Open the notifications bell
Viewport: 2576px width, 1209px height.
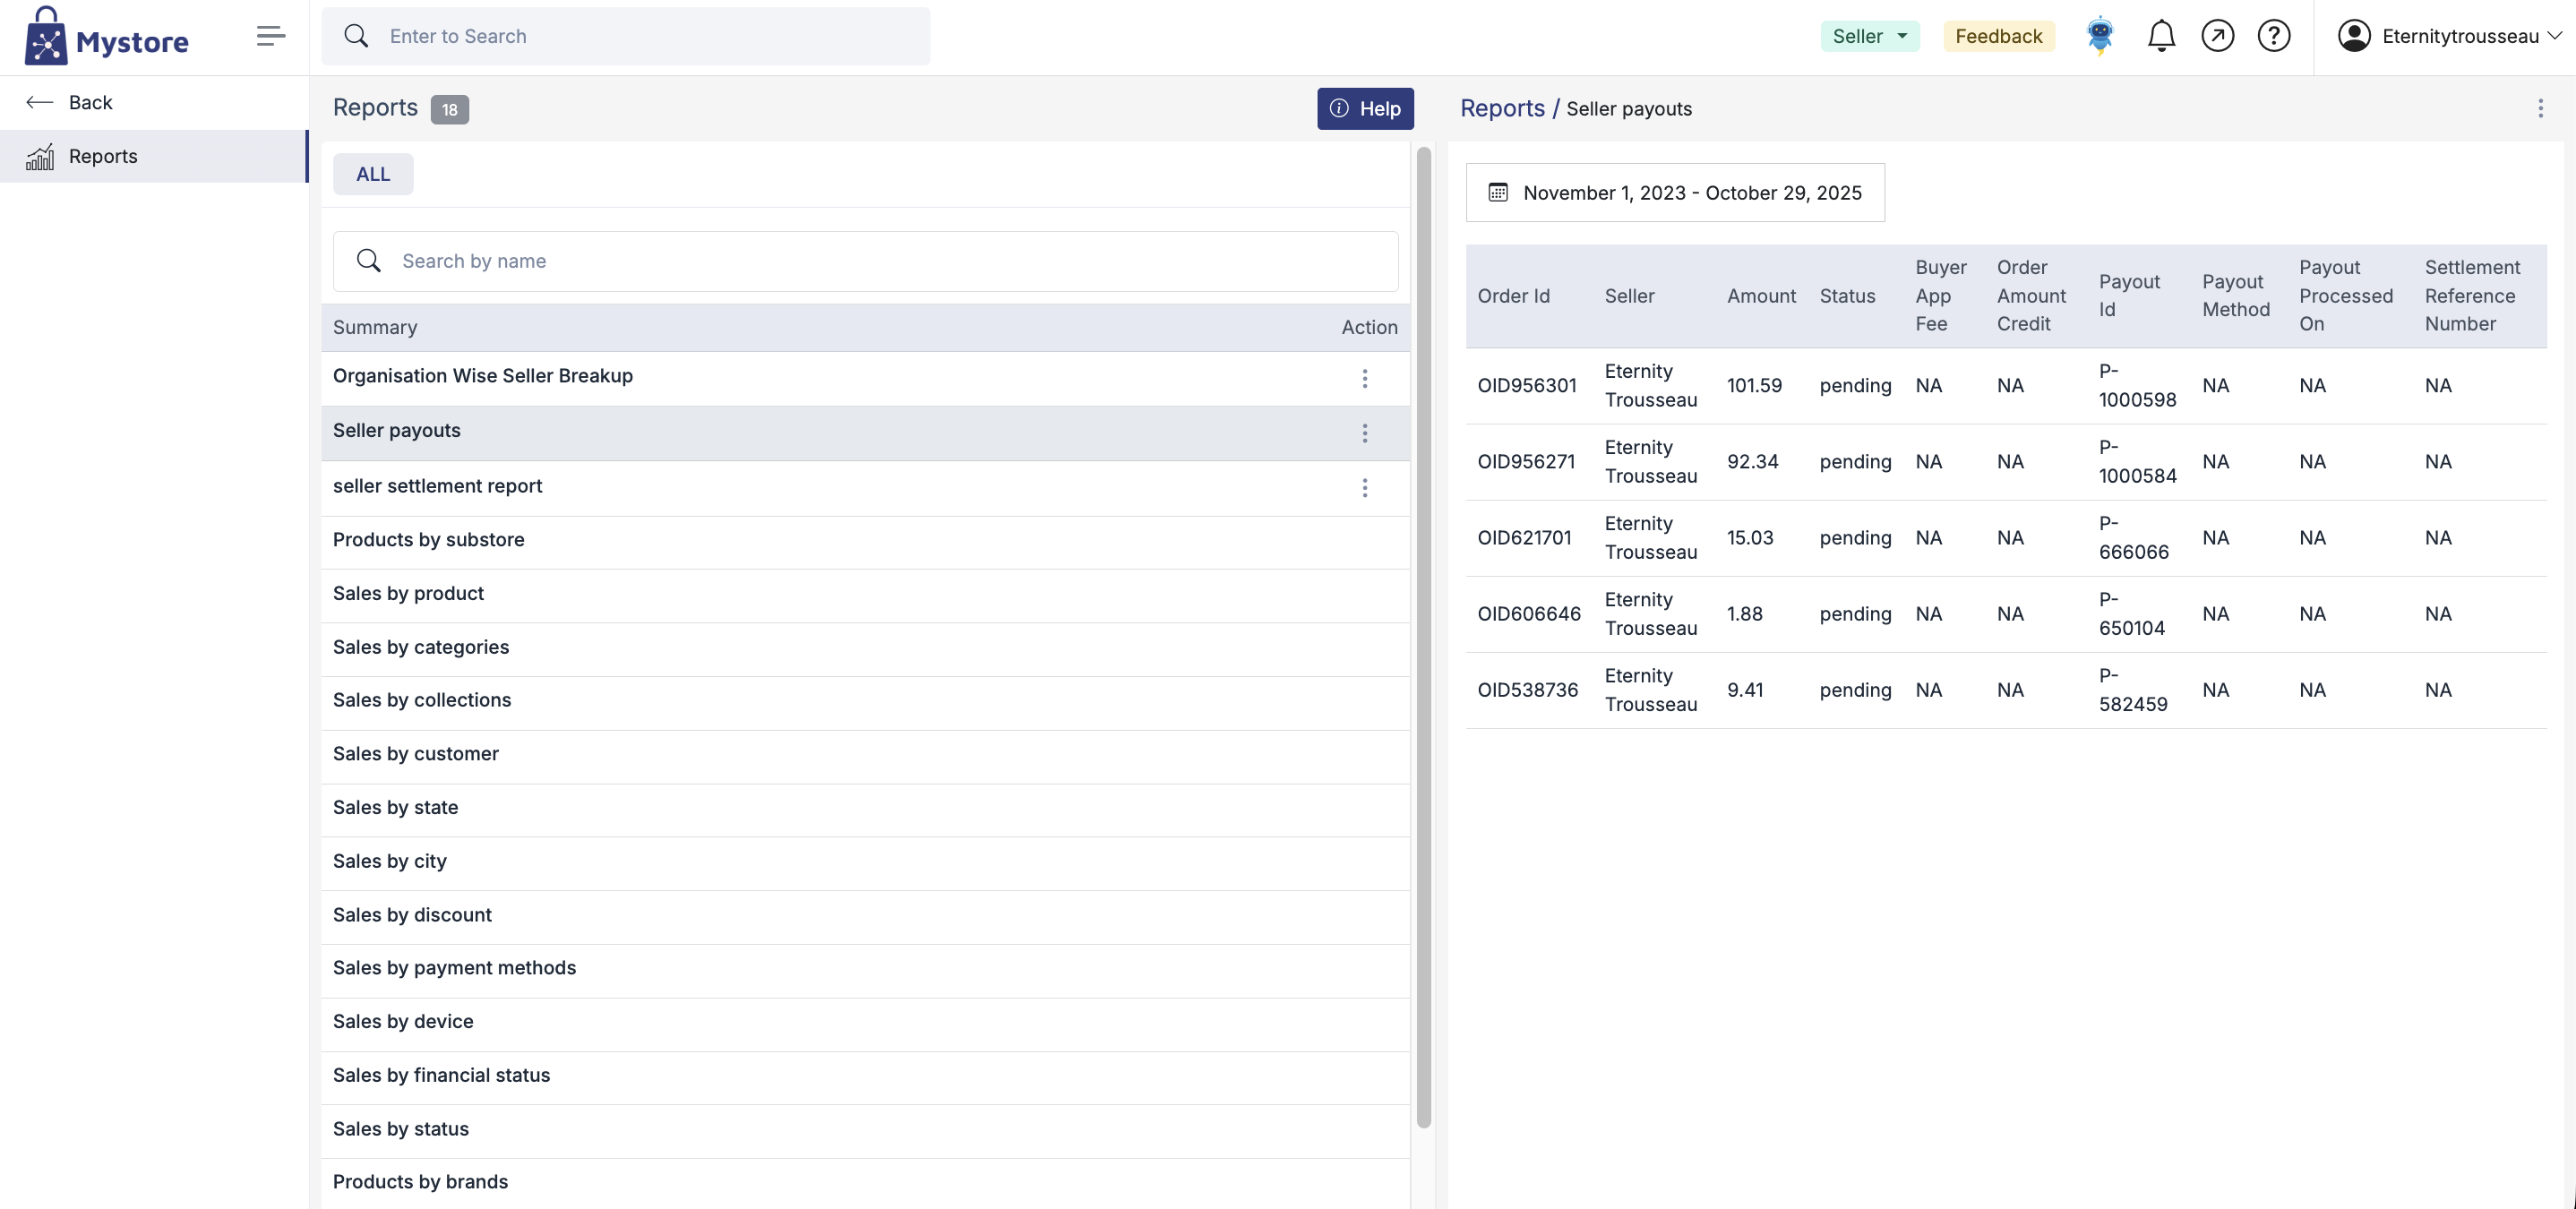coord(2160,37)
